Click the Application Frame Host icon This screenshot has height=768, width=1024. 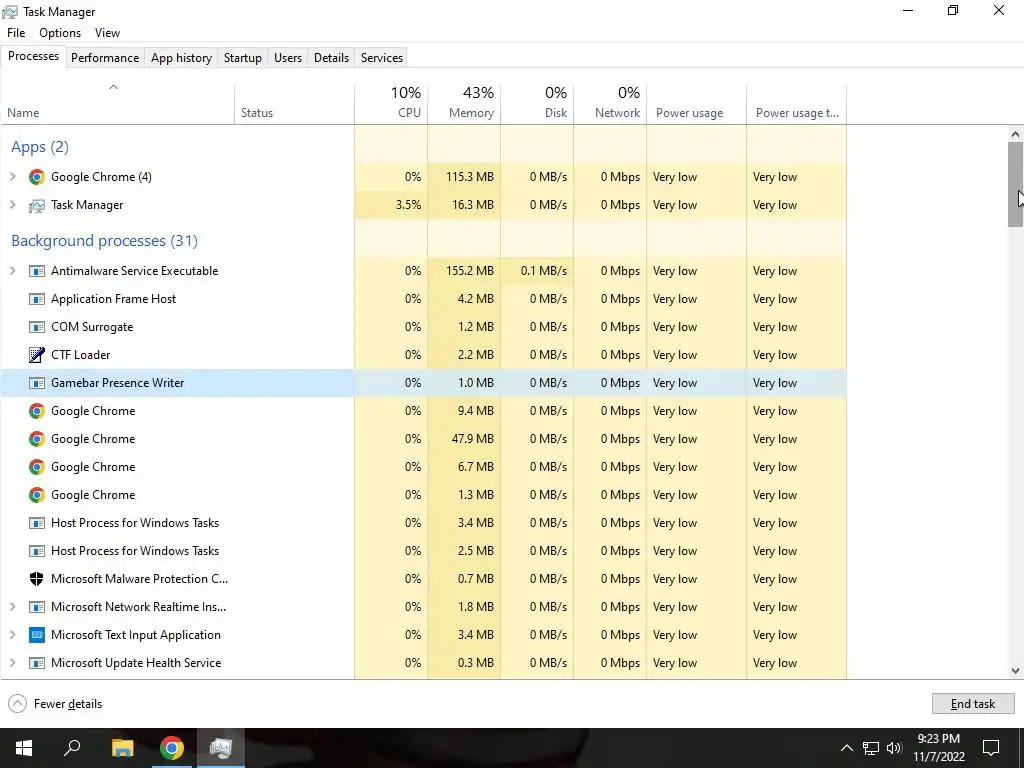click(37, 299)
